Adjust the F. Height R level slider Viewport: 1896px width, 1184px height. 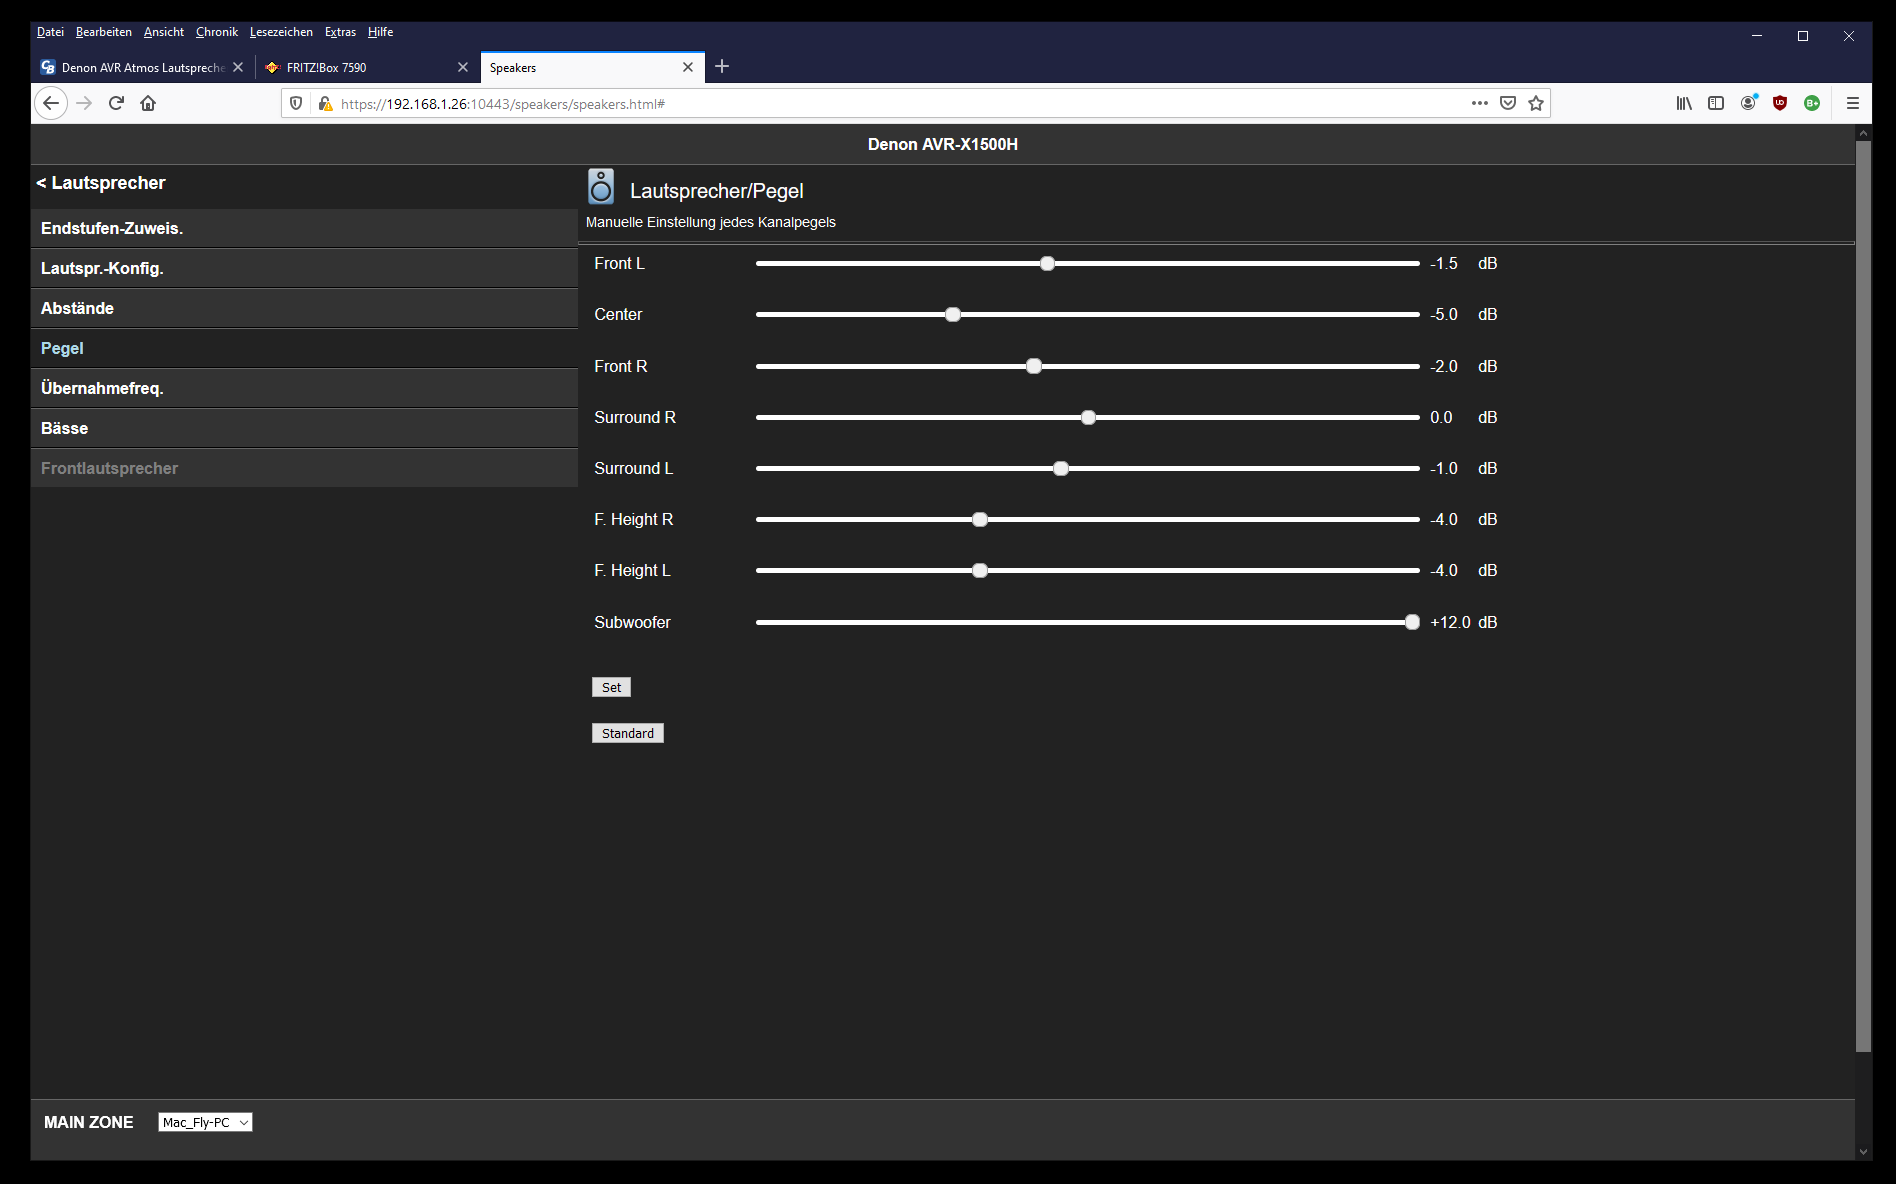(1087, 520)
